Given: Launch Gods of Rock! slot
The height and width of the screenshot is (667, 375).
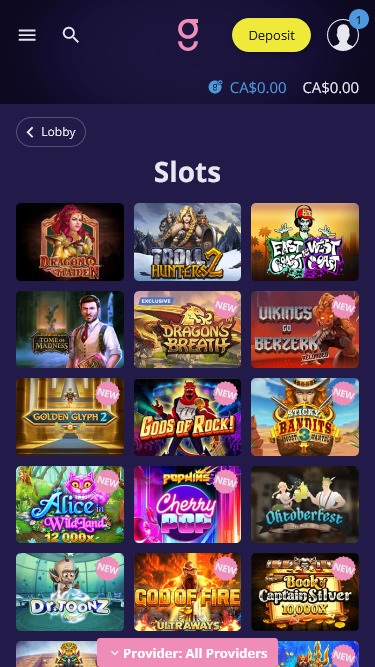Looking at the screenshot, I should point(188,417).
